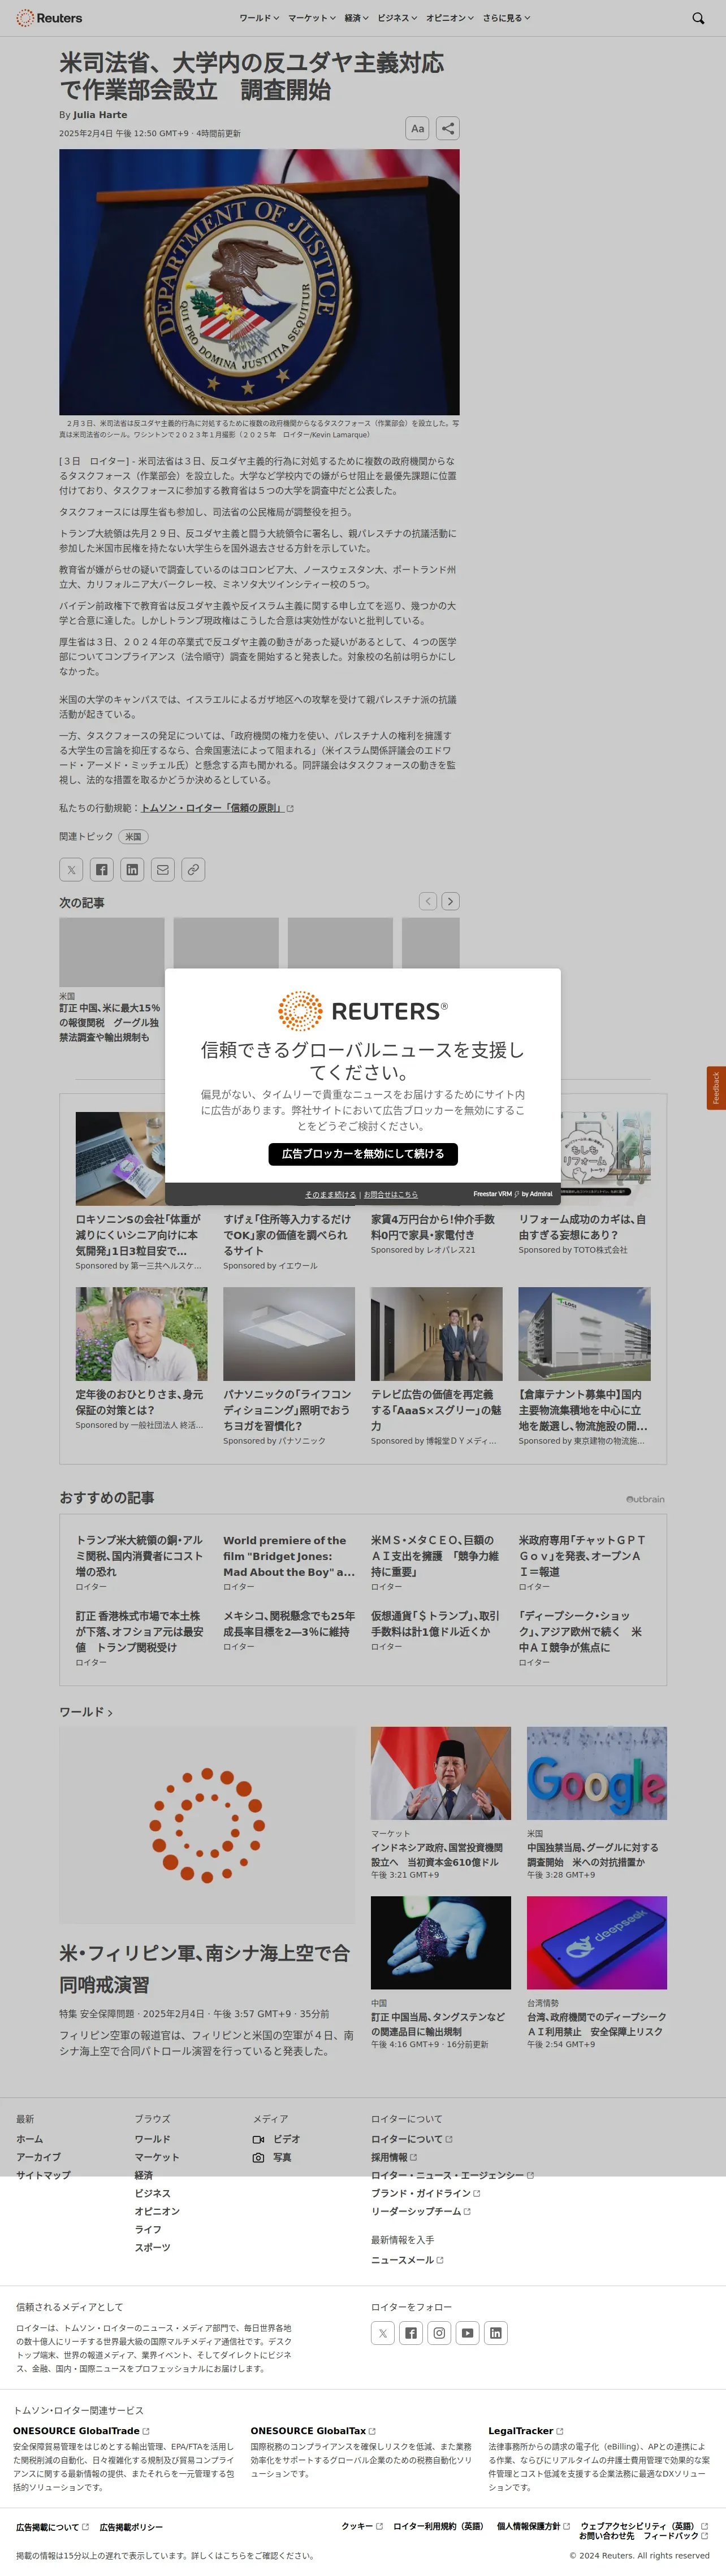The height and width of the screenshot is (2576, 726).
Task: Share article on Facebook below article
Action: tap(102, 869)
